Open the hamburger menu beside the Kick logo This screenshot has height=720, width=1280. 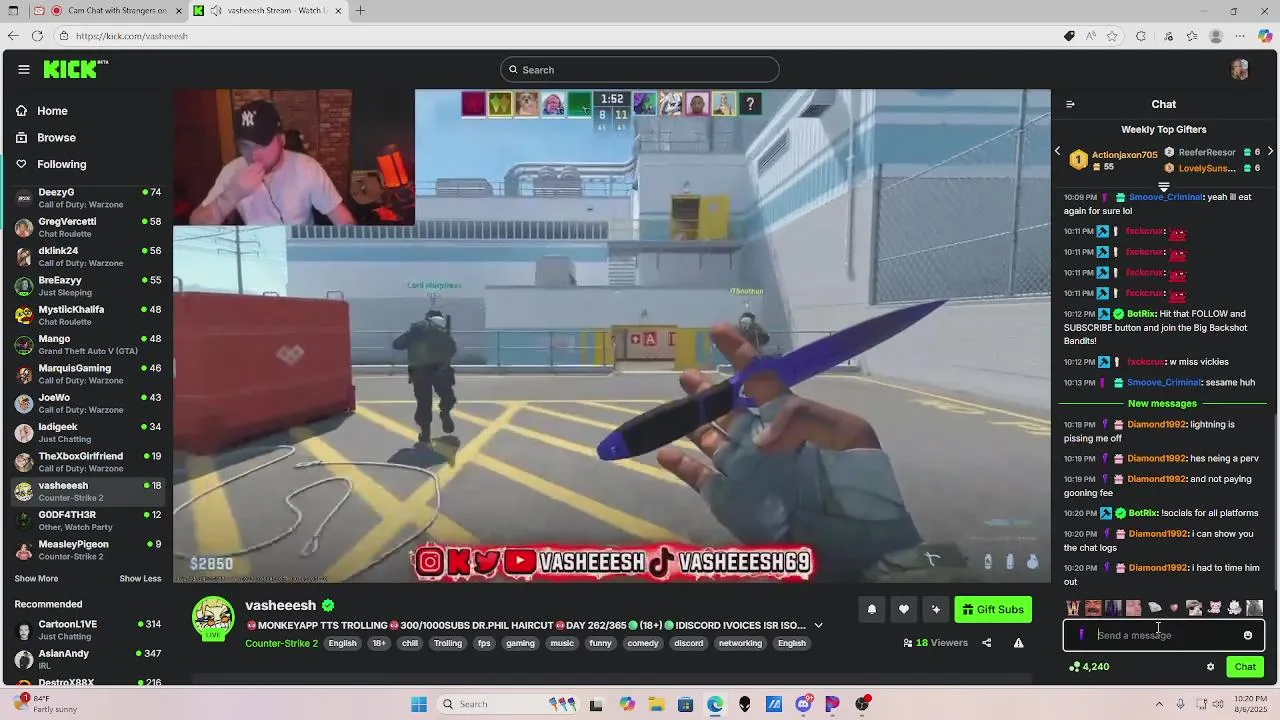23,69
